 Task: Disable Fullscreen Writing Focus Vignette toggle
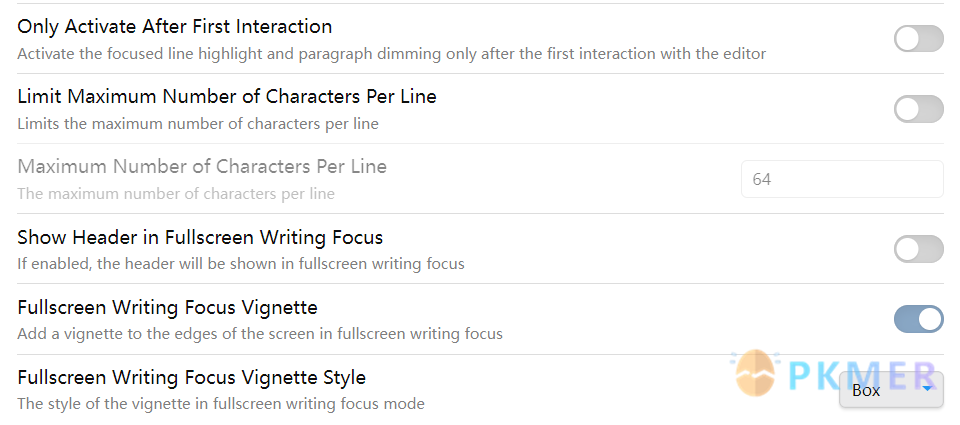click(918, 319)
